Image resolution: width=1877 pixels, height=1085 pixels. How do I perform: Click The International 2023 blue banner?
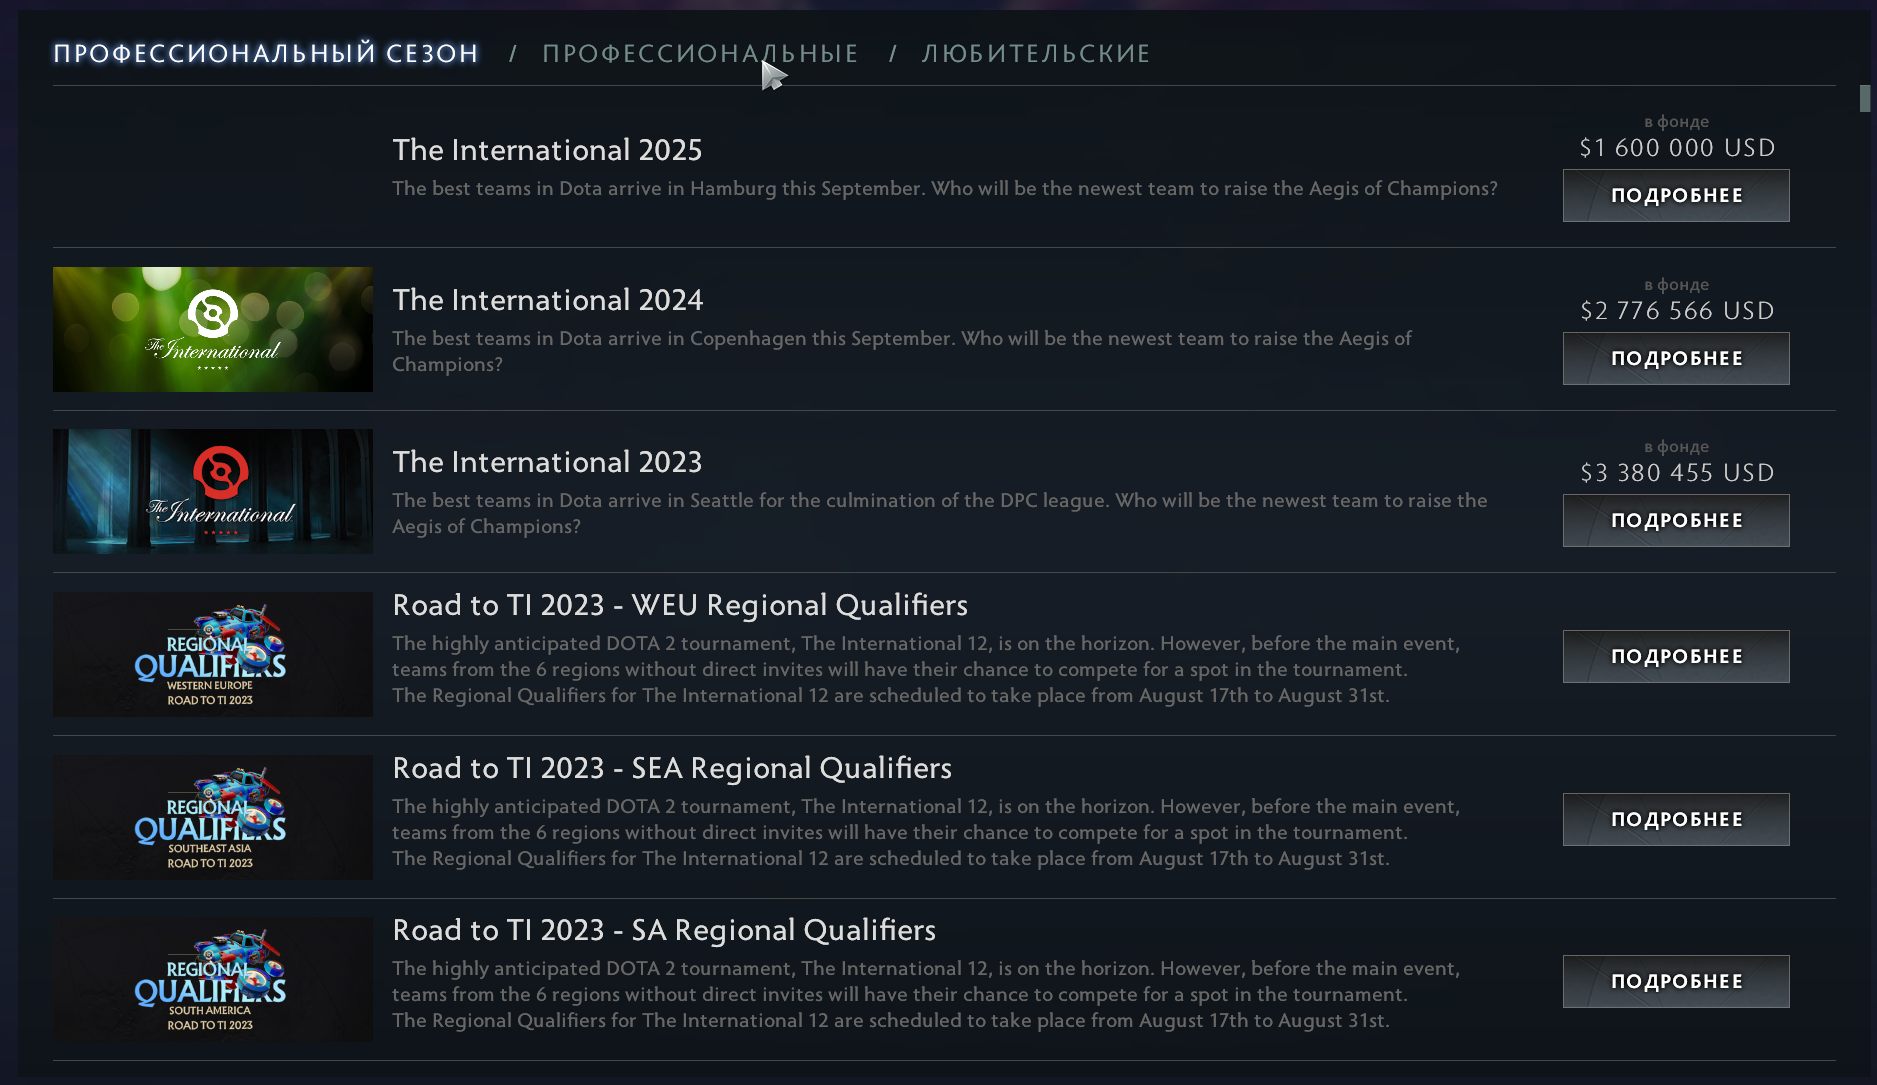click(212, 491)
